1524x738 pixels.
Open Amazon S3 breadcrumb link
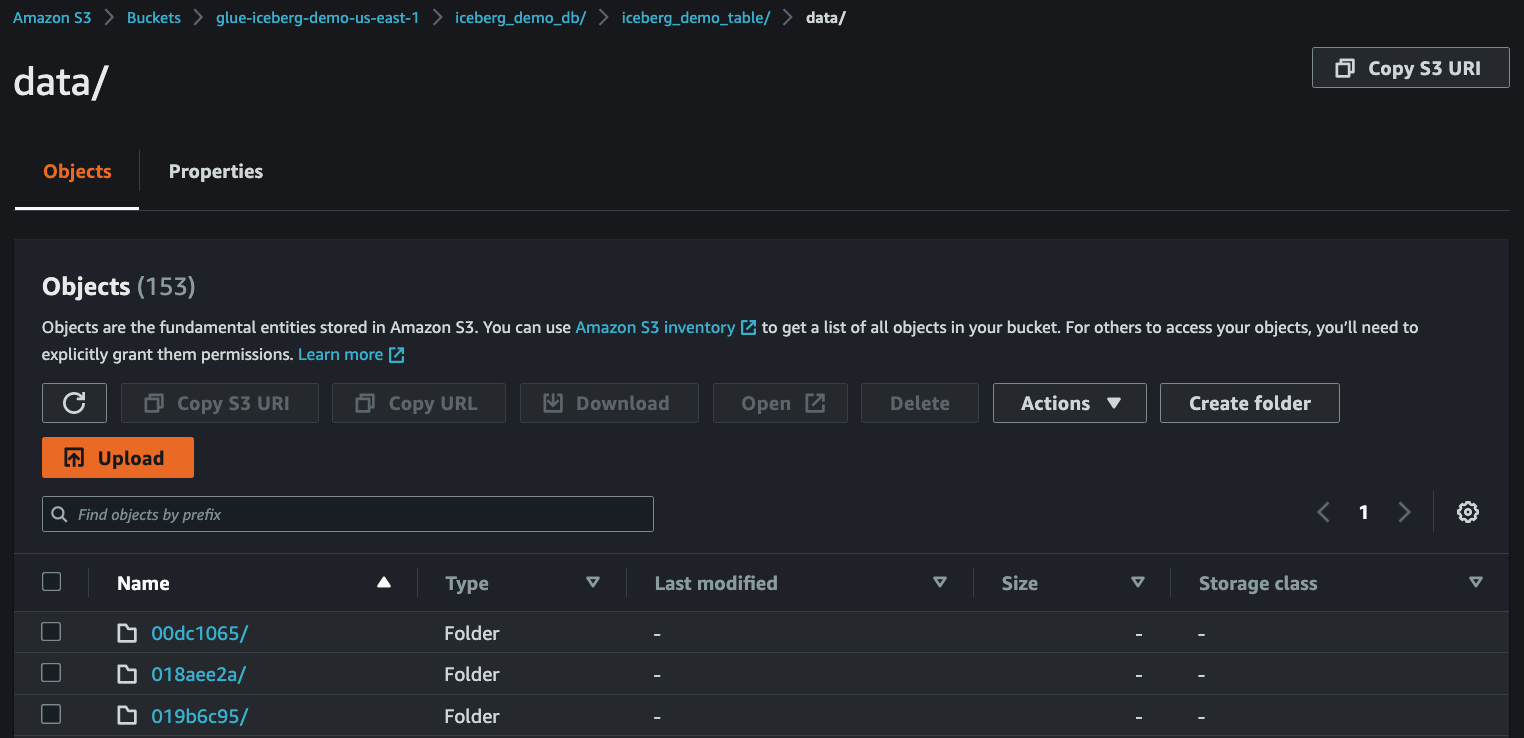(x=52, y=18)
